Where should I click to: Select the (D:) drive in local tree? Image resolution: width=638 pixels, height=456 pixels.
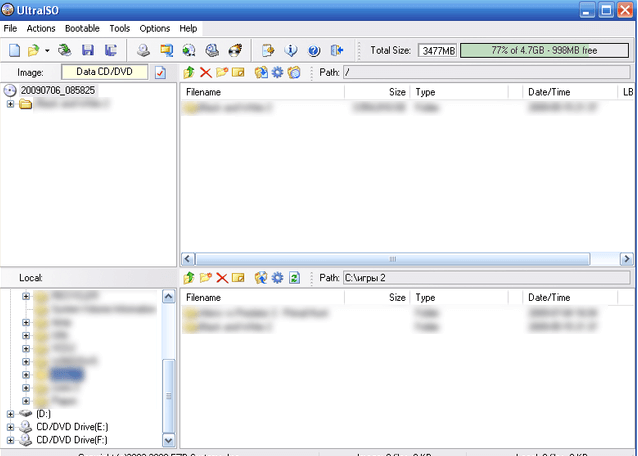[x=43, y=414]
